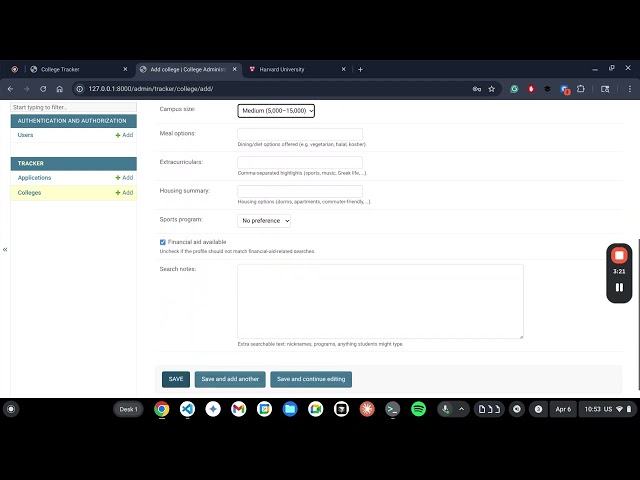Open the Terminal app in the shelf
The width and height of the screenshot is (640, 480).
point(393,409)
